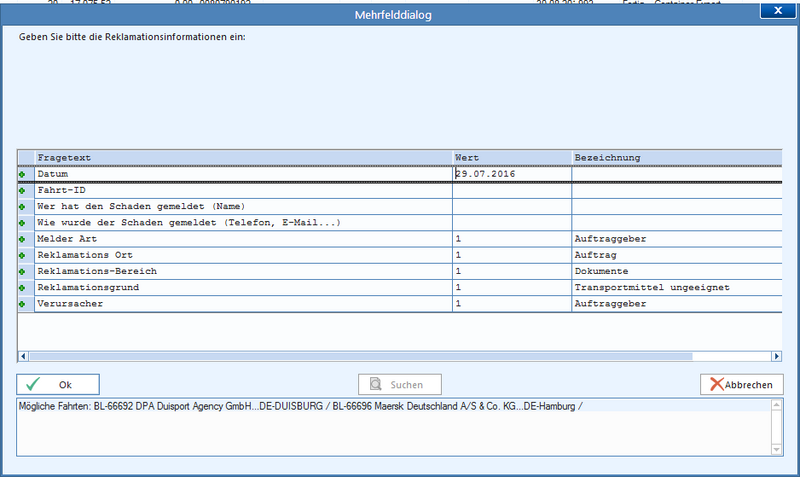Viewport: 800px width, 477px height.
Task: Click the green marker beside Reklamations Ort
Action: (x=22, y=256)
